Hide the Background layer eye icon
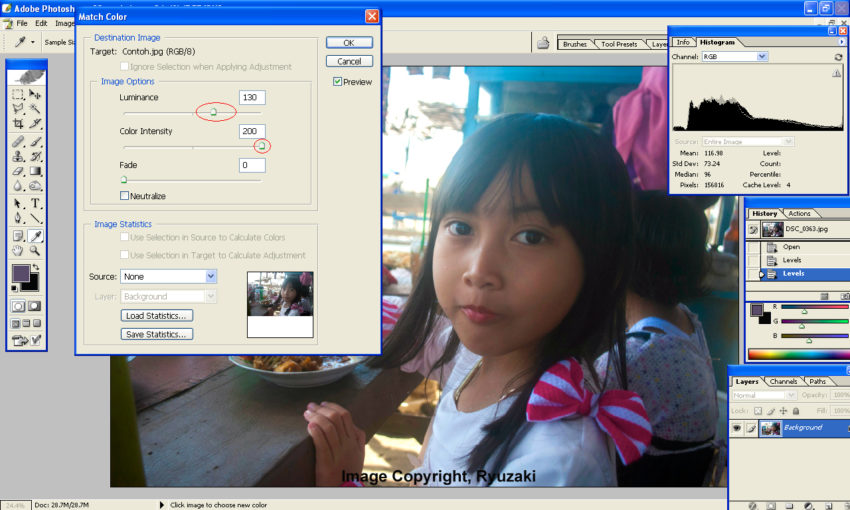 point(738,428)
